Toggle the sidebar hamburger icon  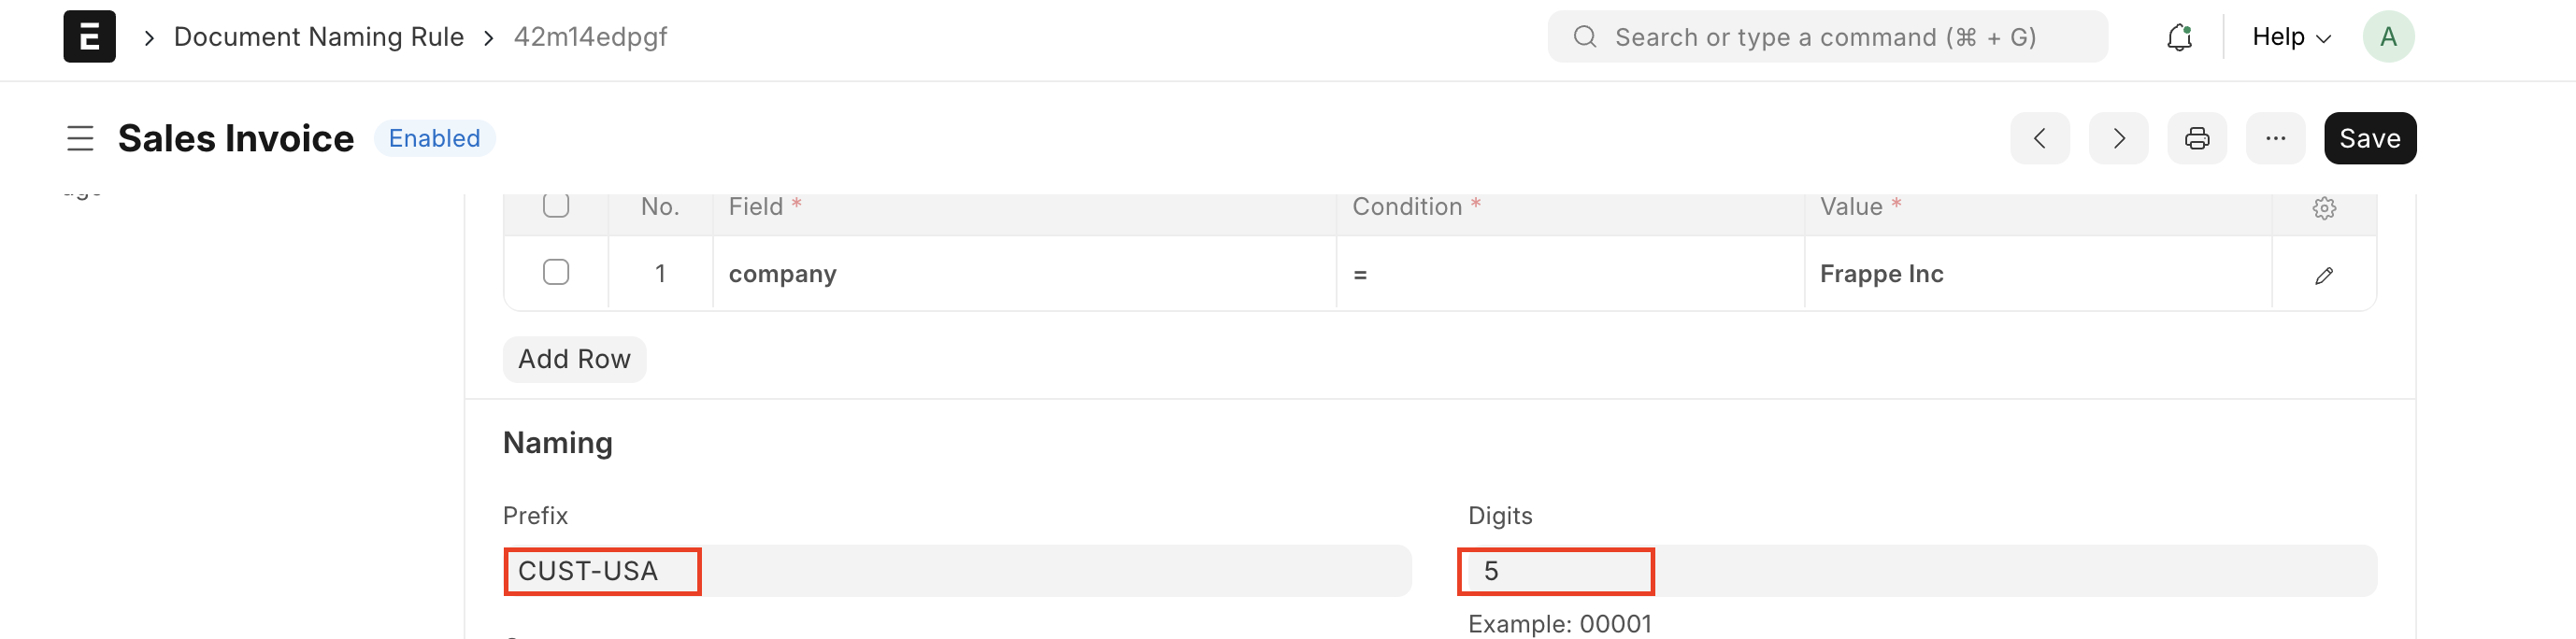click(80, 138)
